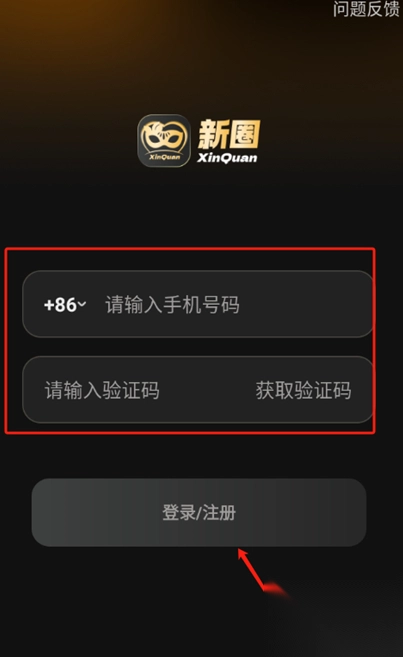Image resolution: width=403 pixels, height=657 pixels.
Task: Click the golden 新圈 title text
Action: [229, 134]
